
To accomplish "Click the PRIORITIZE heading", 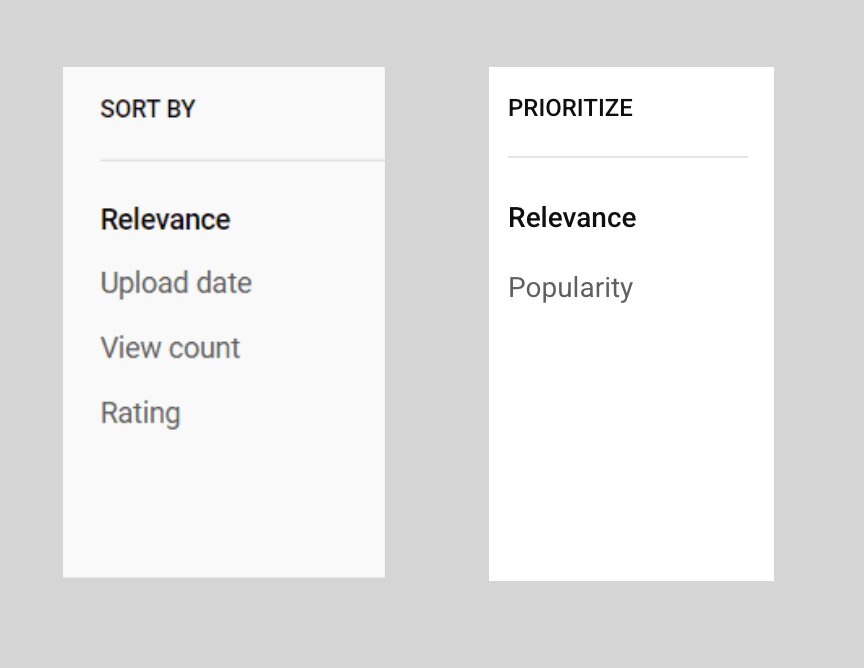I will (570, 108).
